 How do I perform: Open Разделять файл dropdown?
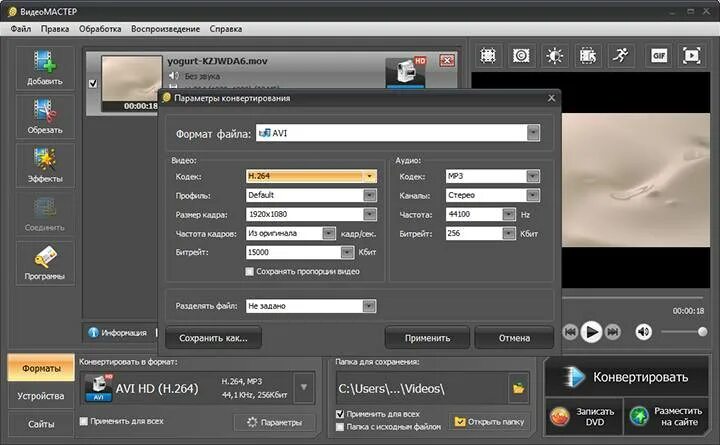(369, 306)
